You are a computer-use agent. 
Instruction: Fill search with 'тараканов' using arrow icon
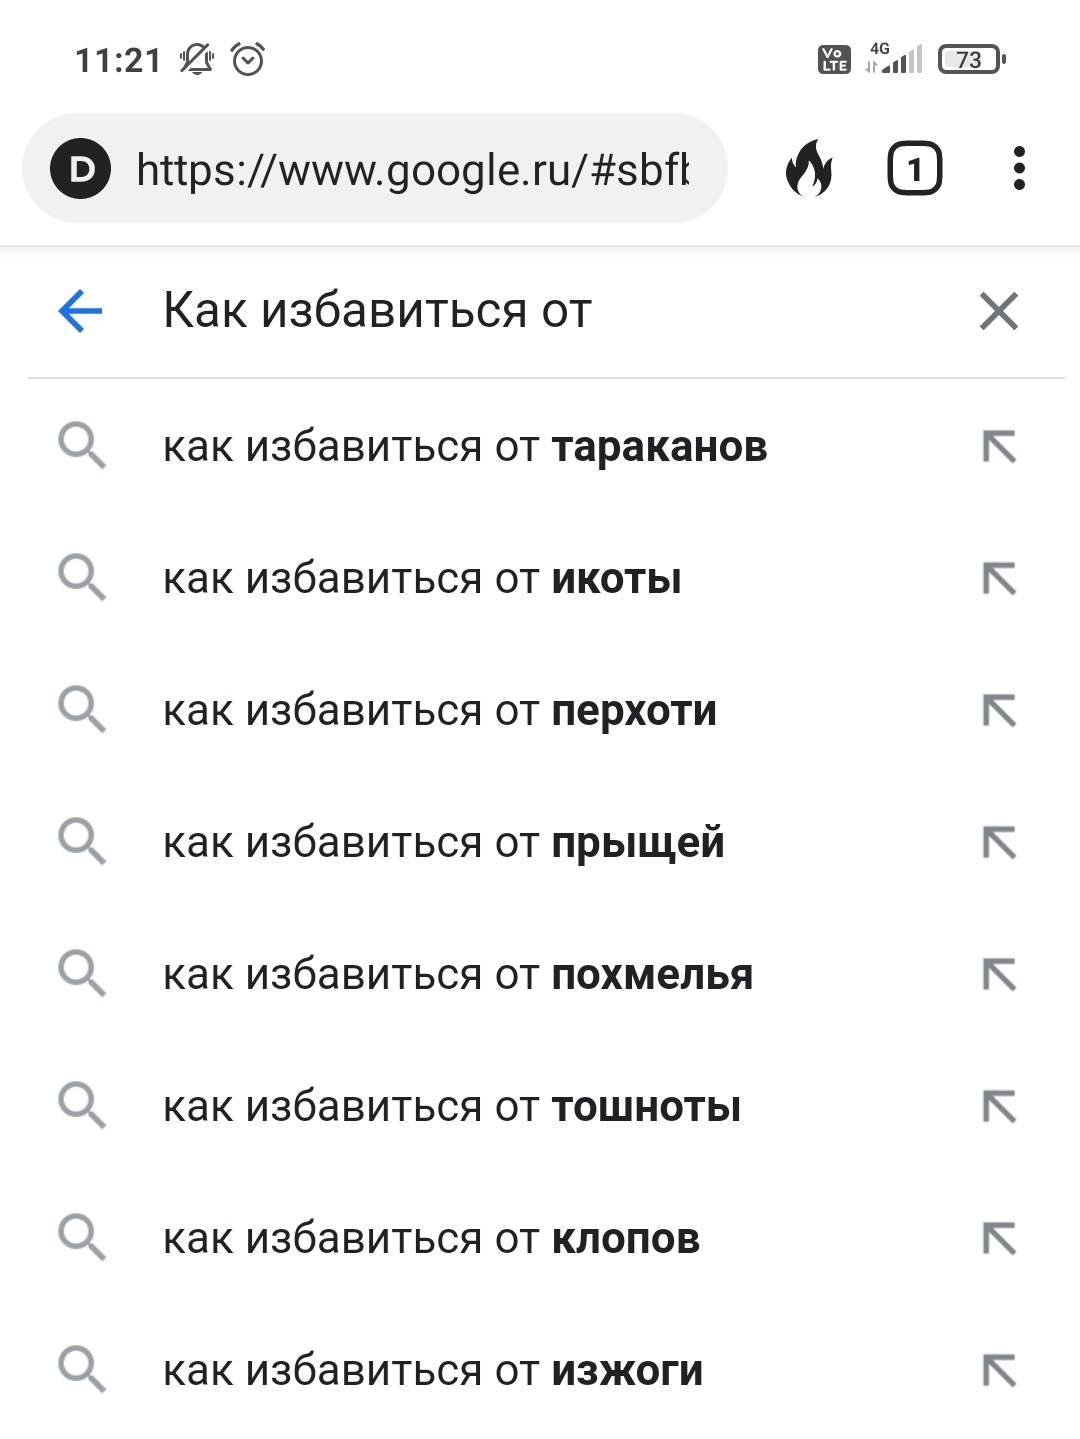[x=998, y=447]
